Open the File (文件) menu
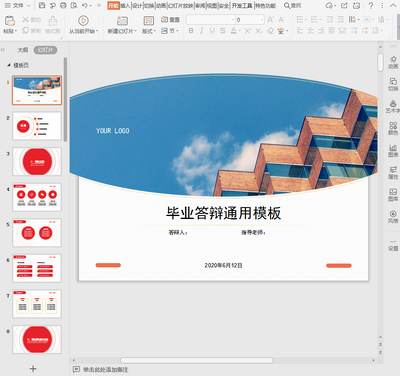The image size is (400, 376). [17, 5]
